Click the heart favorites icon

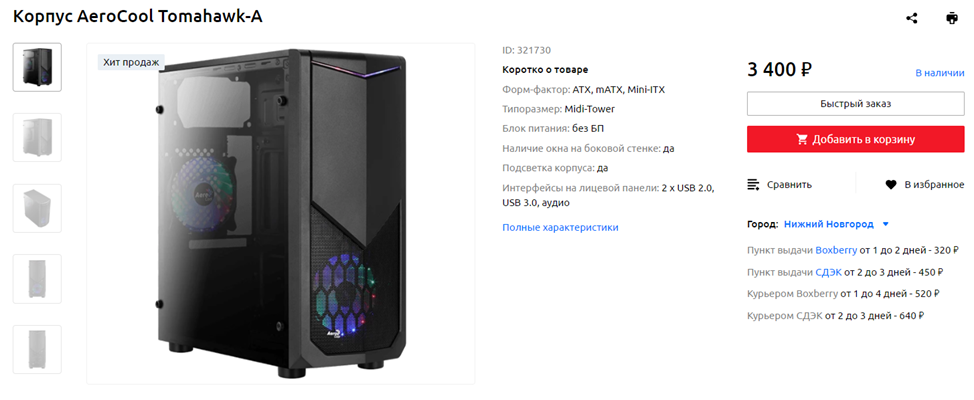(x=890, y=184)
